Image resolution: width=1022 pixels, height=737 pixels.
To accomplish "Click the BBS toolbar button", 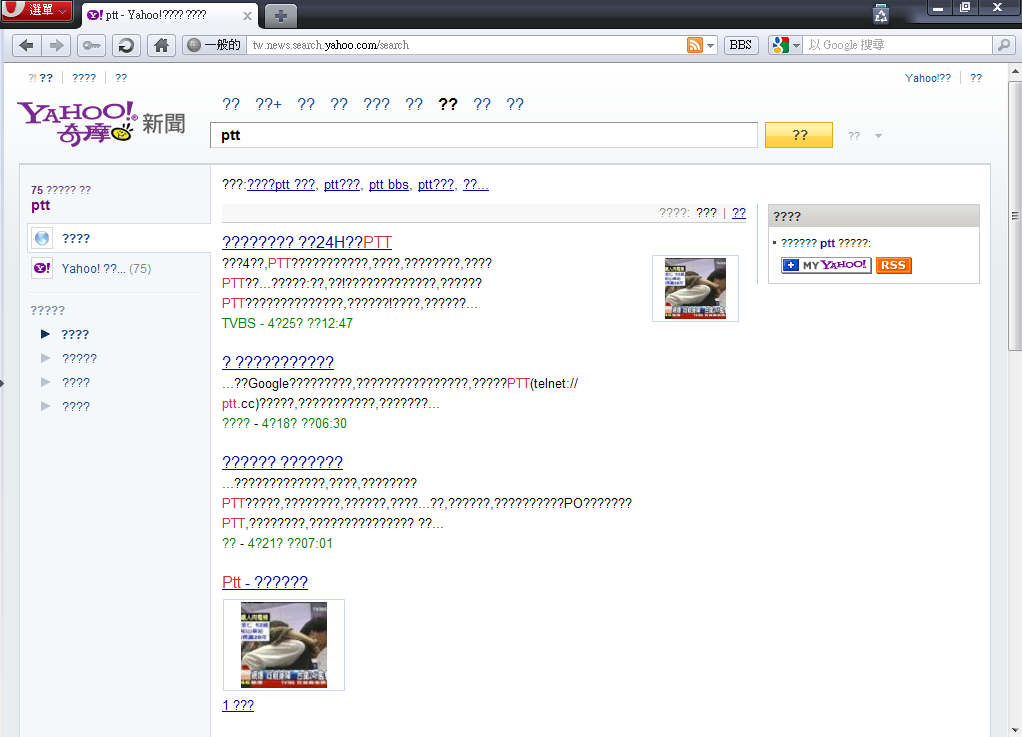I will coord(740,45).
